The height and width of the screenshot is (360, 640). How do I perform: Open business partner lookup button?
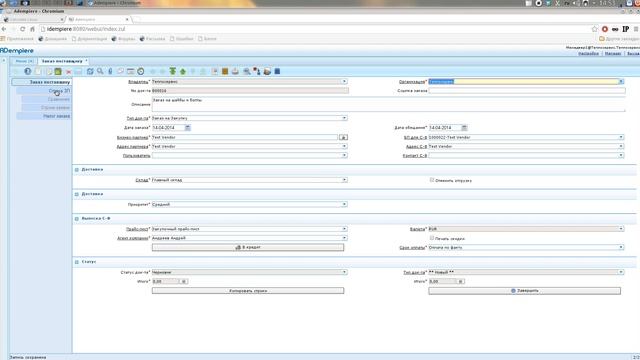coord(343,138)
